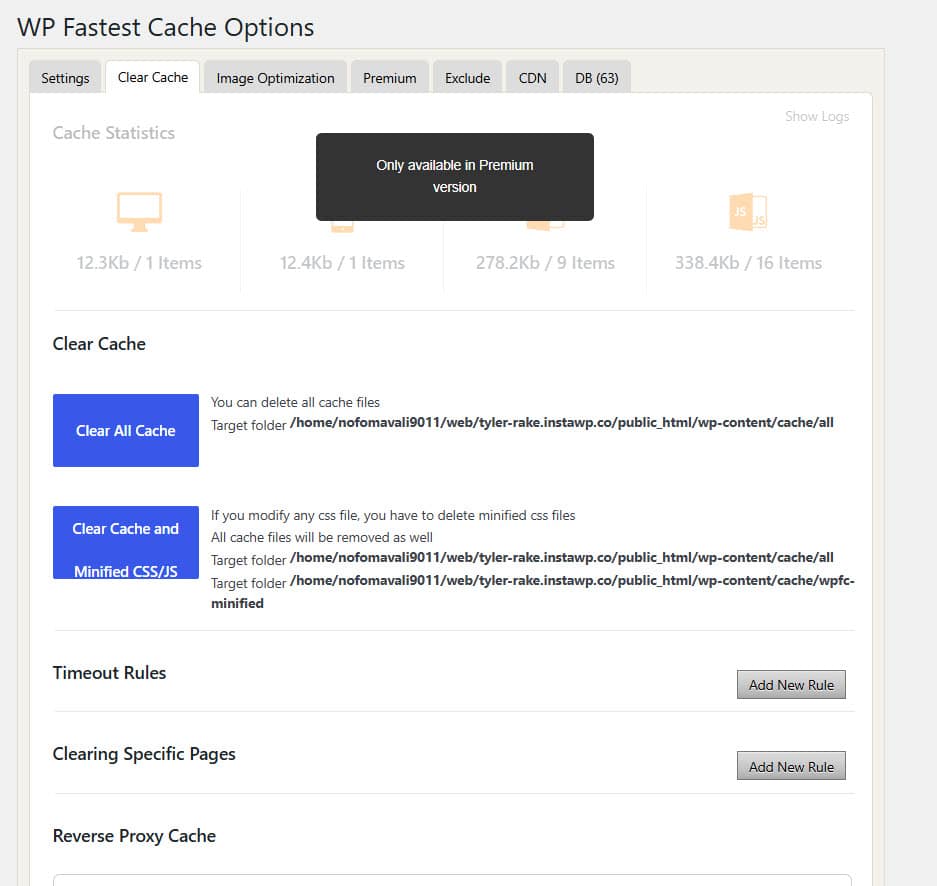The height and width of the screenshot is (886, 937).
Task: Click the Timeout Rules heading
Action: [x=109, y=673]
